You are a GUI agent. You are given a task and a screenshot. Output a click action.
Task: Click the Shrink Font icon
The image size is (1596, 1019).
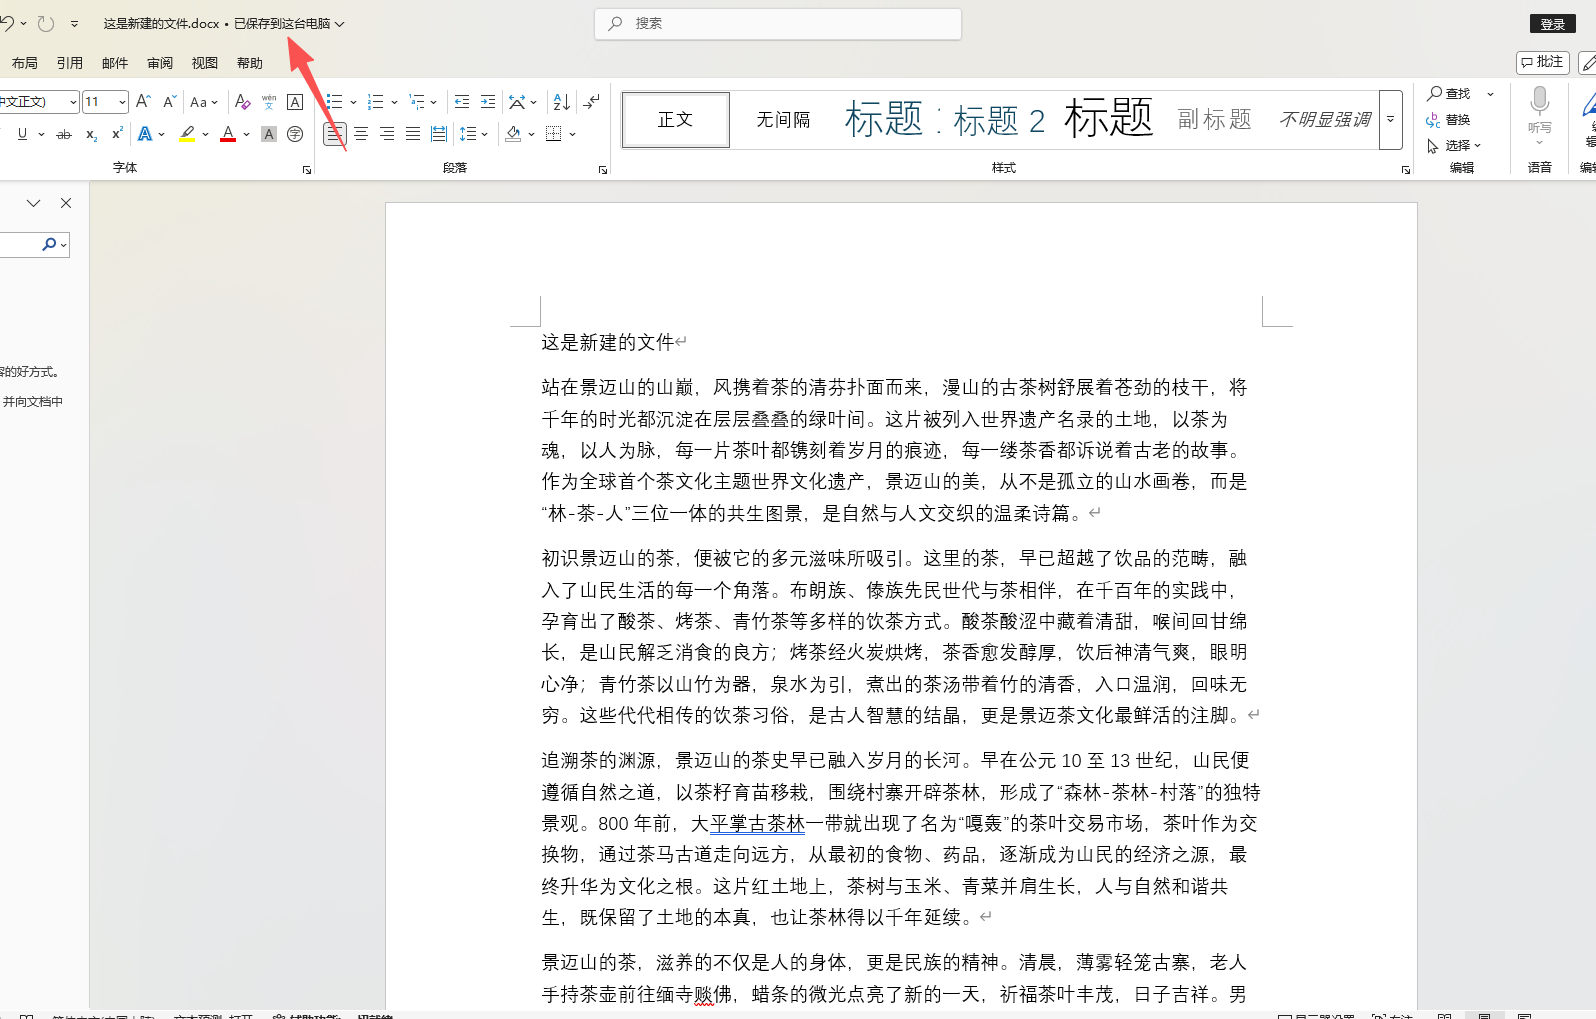(x=169, y=101)
